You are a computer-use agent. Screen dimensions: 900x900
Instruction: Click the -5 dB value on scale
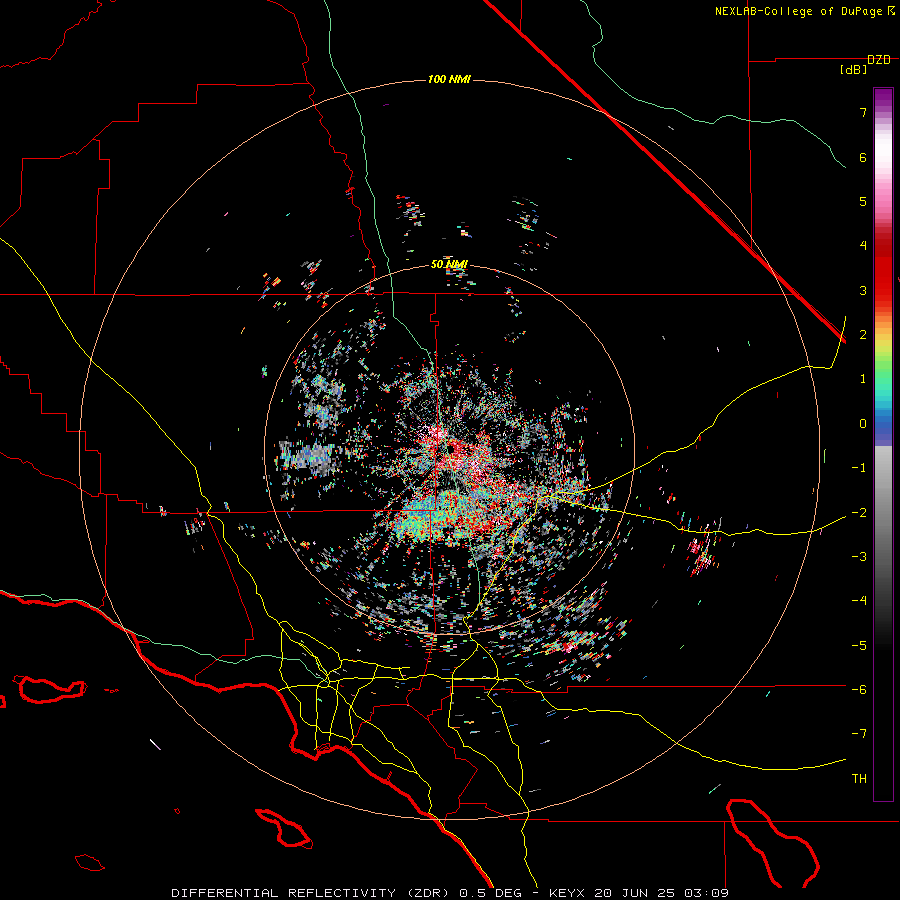tap(859, 645)
